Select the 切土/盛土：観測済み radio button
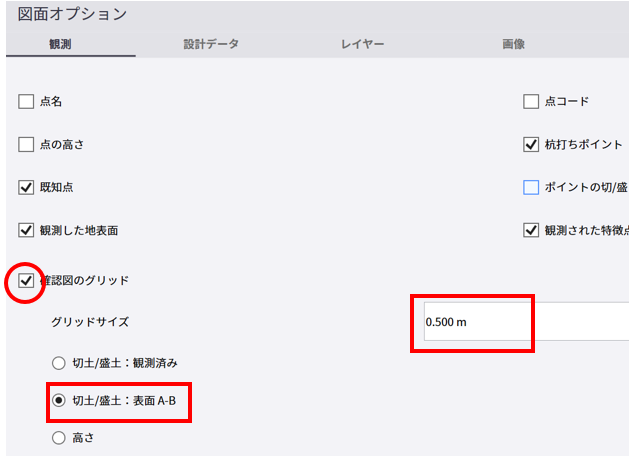Image resolution: width=629 pixels, height=456 pixels. [x=60, y=362]
